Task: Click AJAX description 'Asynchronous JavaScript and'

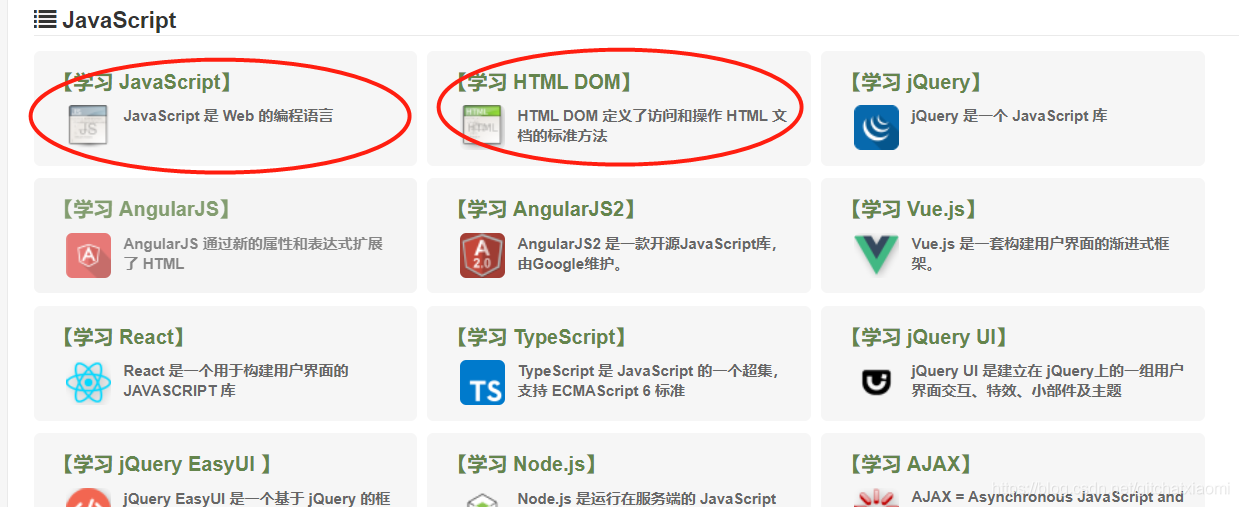Action: click(1047, 497)
